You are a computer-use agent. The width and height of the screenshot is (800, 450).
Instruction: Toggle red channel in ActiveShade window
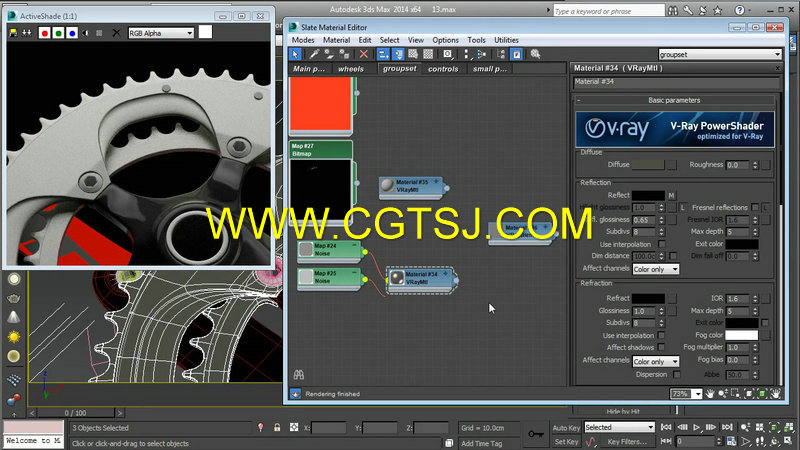pos(44,33)
